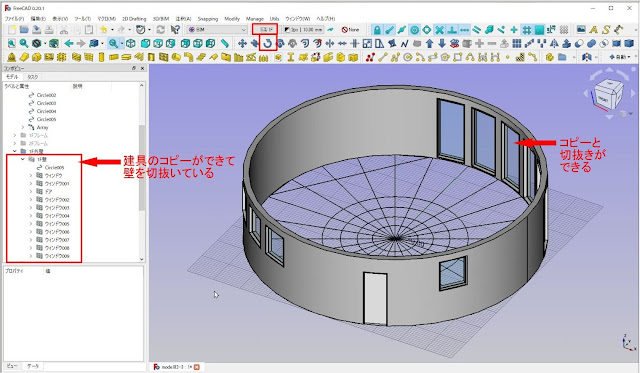Switch to the タスク tab in combo view
640x373 pixels.
point(33,77)
